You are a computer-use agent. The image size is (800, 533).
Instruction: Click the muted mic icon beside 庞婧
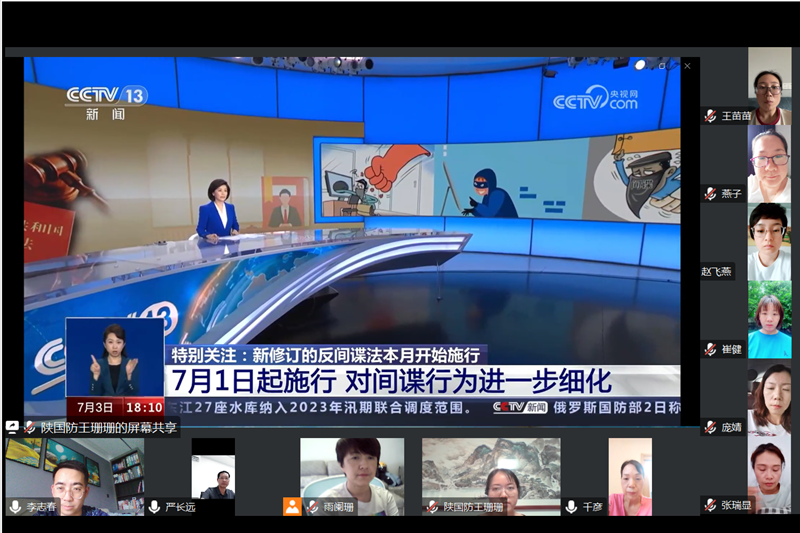click(710, 427)
